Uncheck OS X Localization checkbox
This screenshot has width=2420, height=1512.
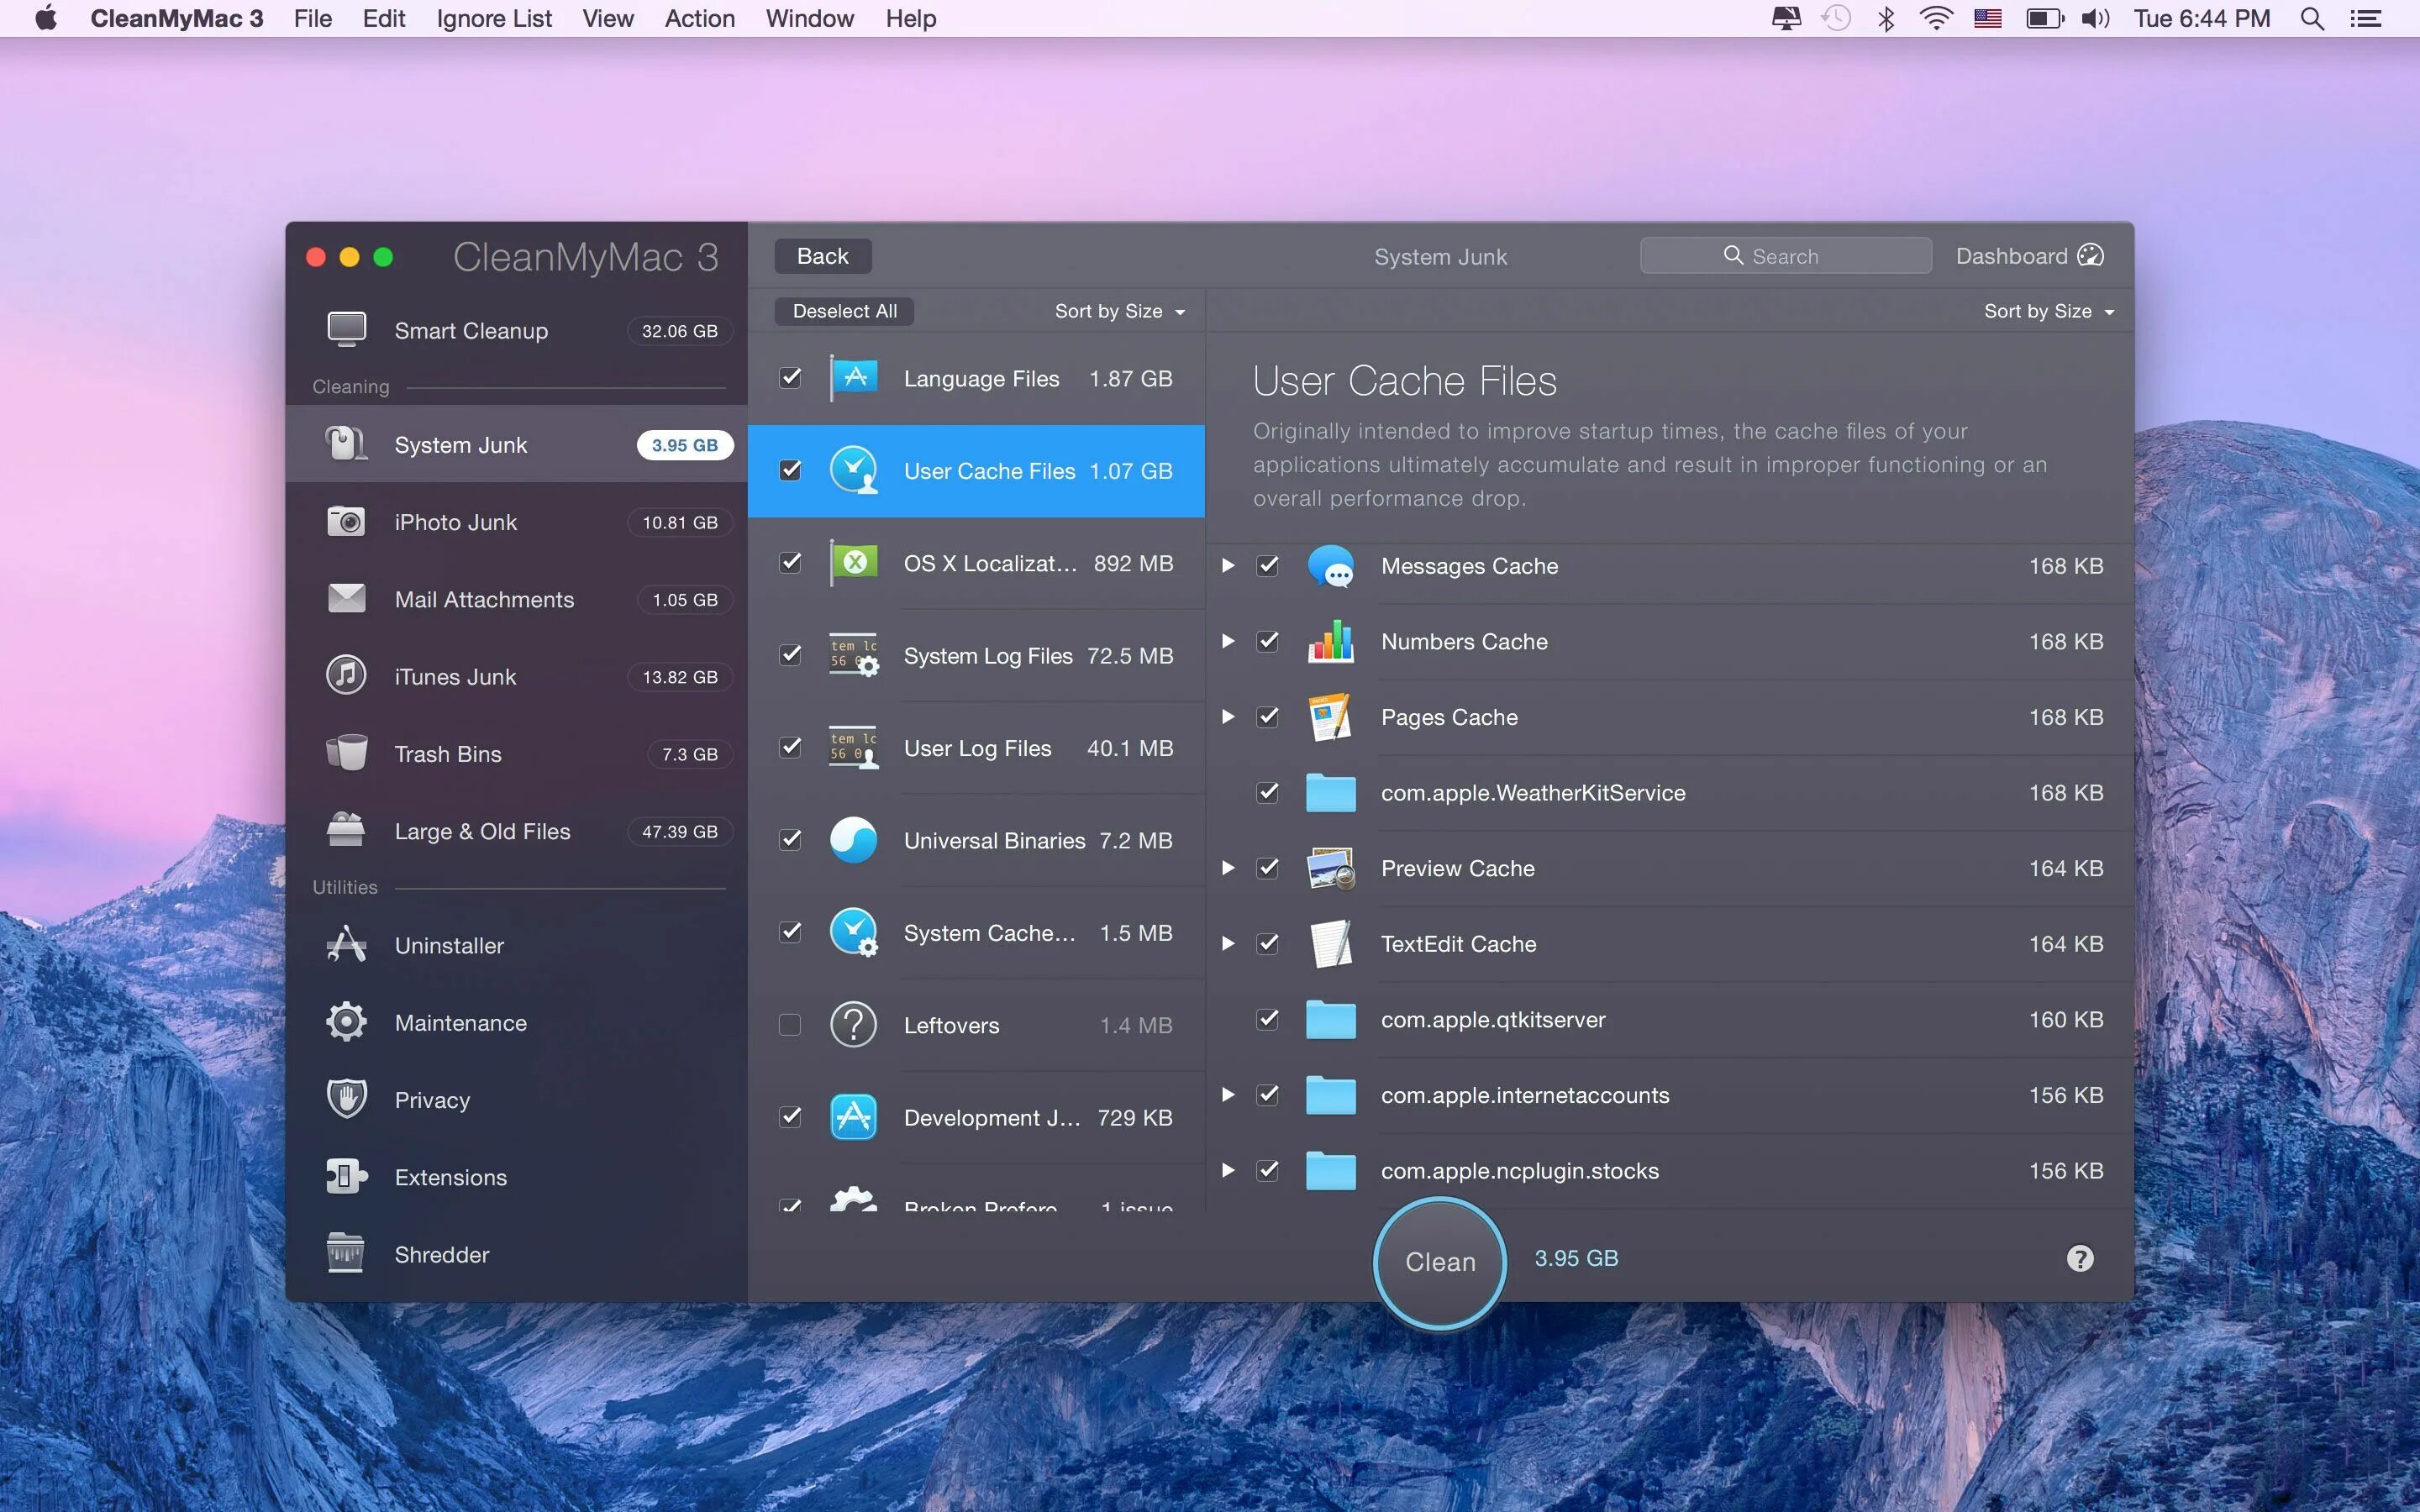click(x=790, y=562)
